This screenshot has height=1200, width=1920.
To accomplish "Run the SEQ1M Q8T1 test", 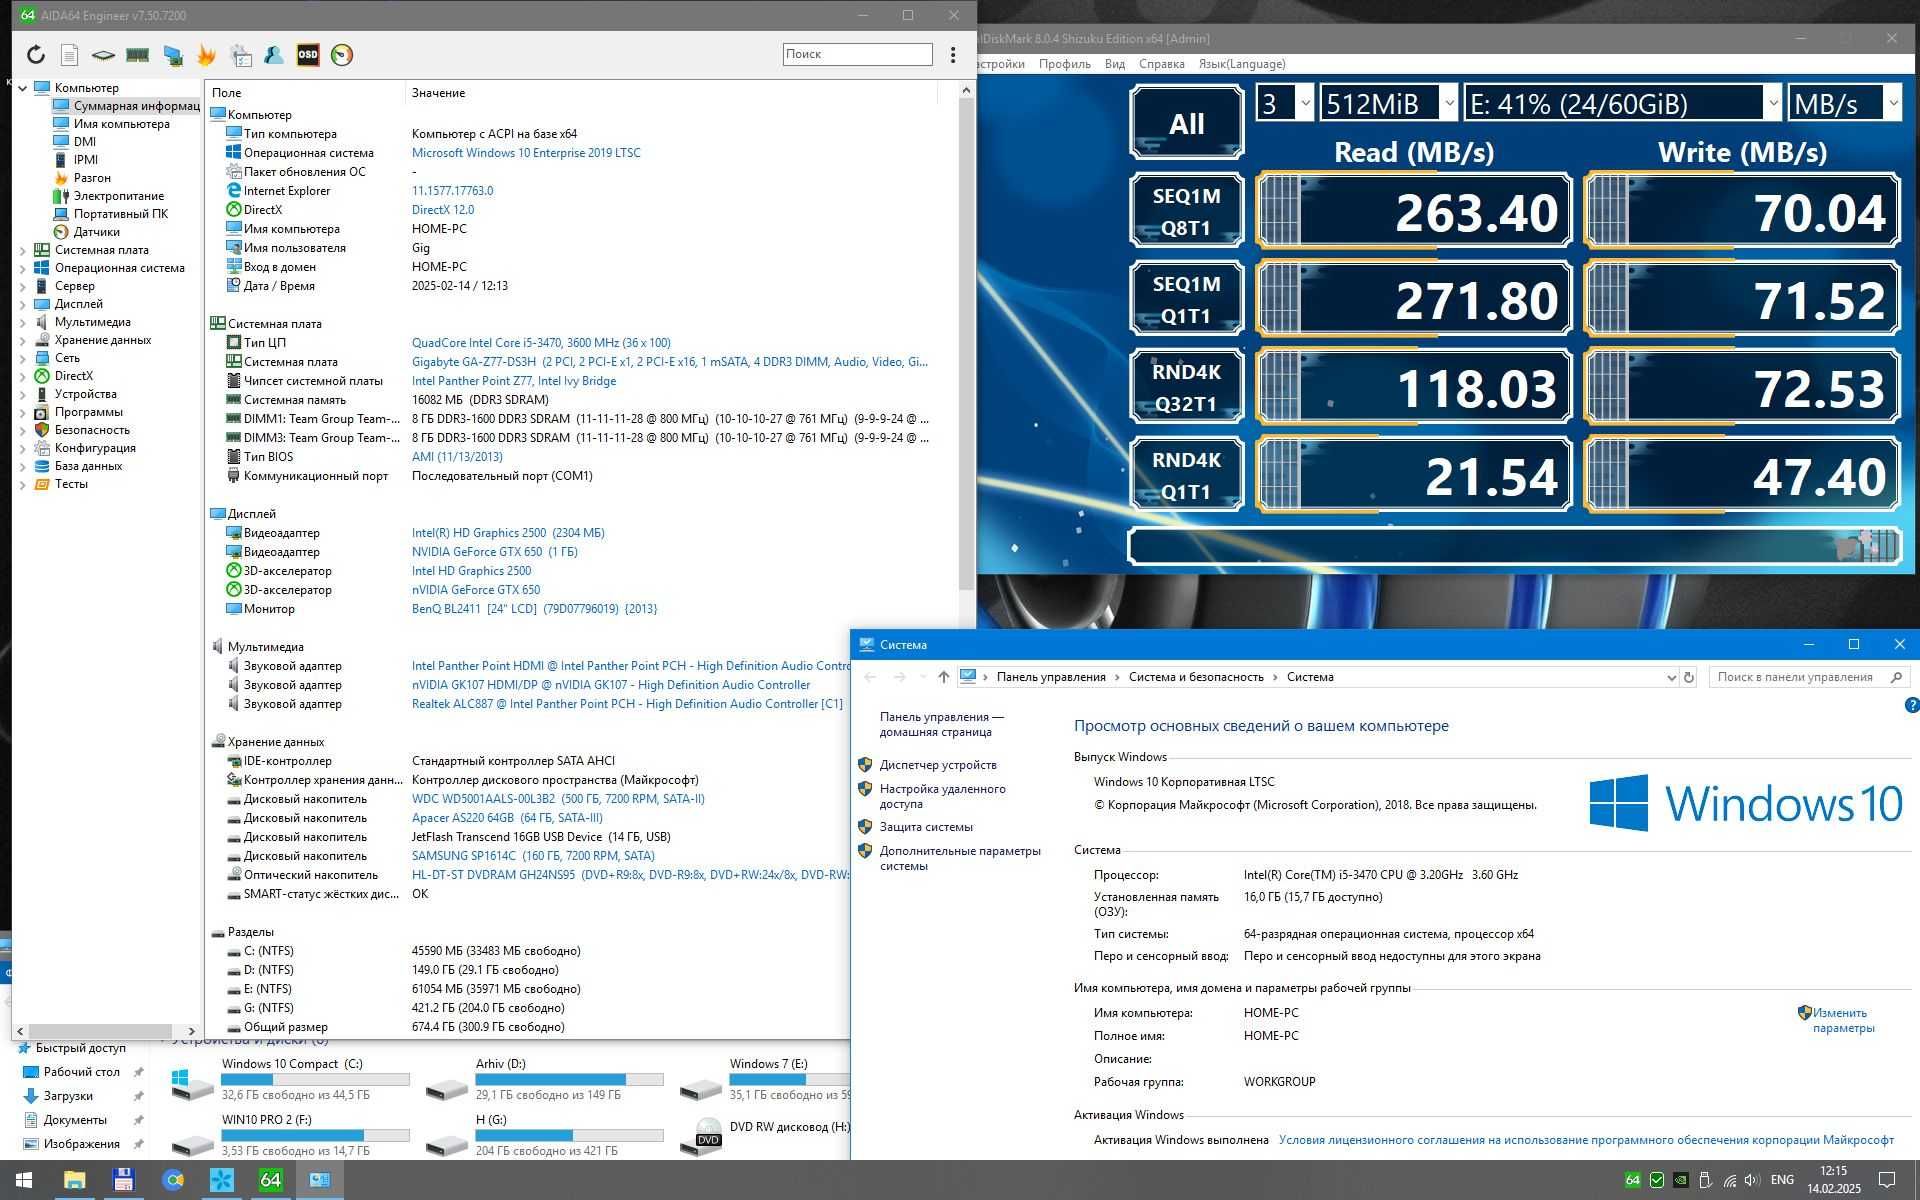I will click(x=1187, y=211).
